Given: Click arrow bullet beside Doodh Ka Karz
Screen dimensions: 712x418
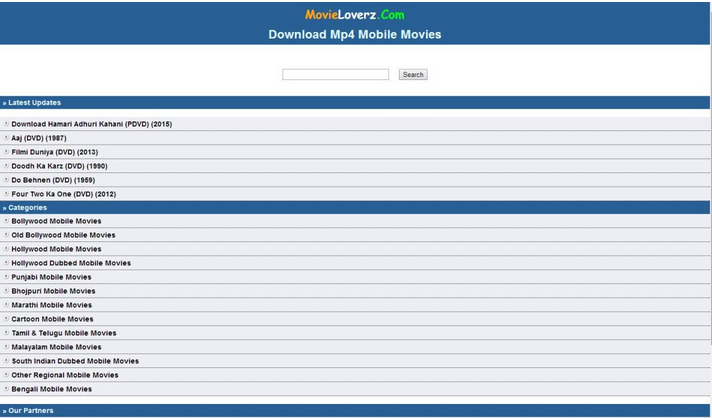Looking at the screenshot, I should pos(6,166).
